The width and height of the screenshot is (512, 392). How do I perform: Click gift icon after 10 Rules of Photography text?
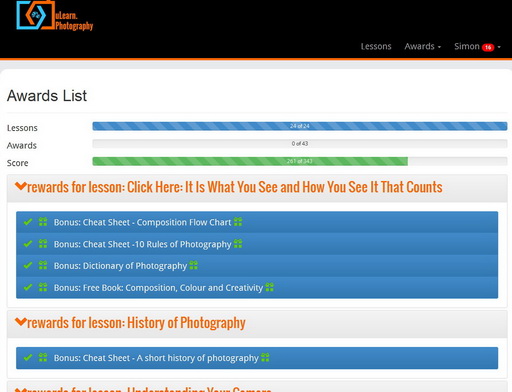[x=238, y=244]
